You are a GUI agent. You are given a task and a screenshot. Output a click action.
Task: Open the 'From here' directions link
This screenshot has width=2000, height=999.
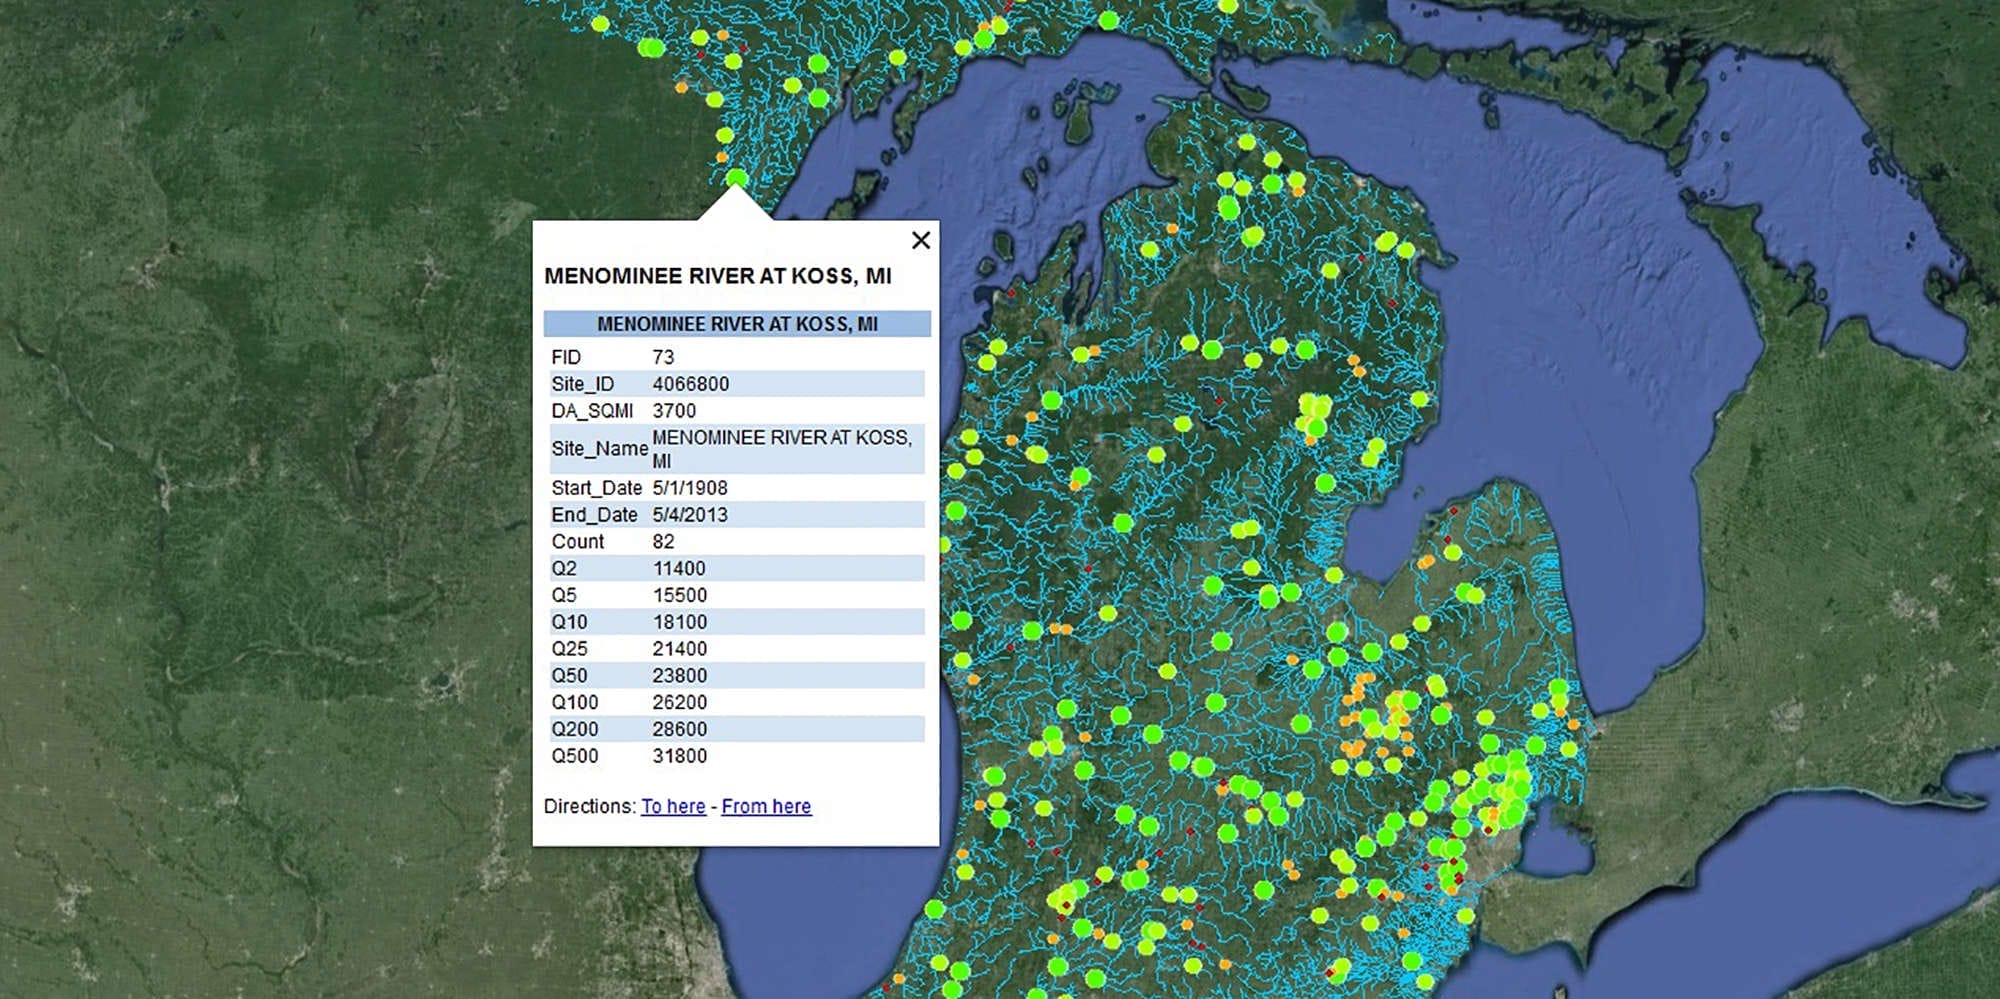766,806
